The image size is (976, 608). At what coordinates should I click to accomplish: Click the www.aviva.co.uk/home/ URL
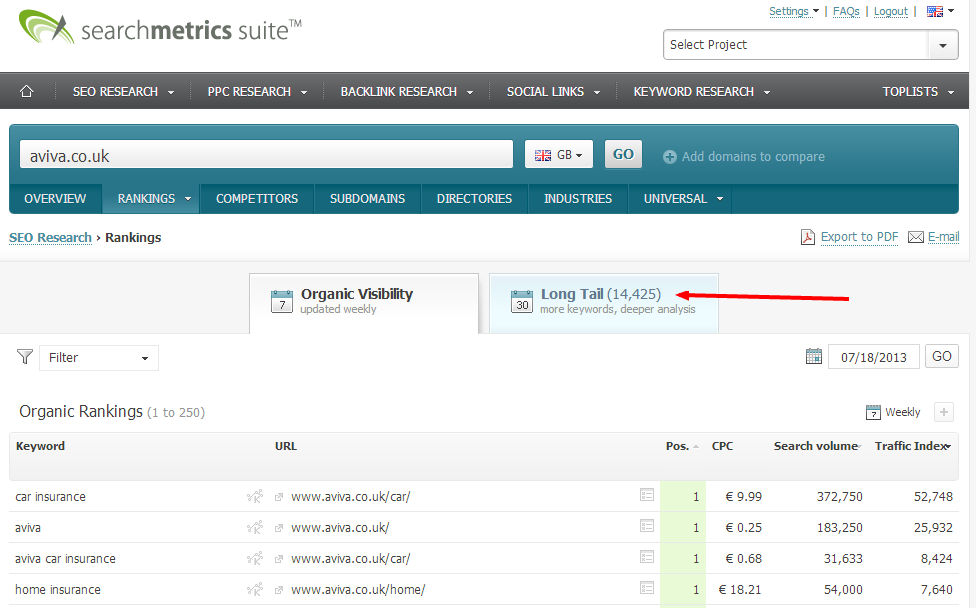pyautogui.click(x=358, y=589)
